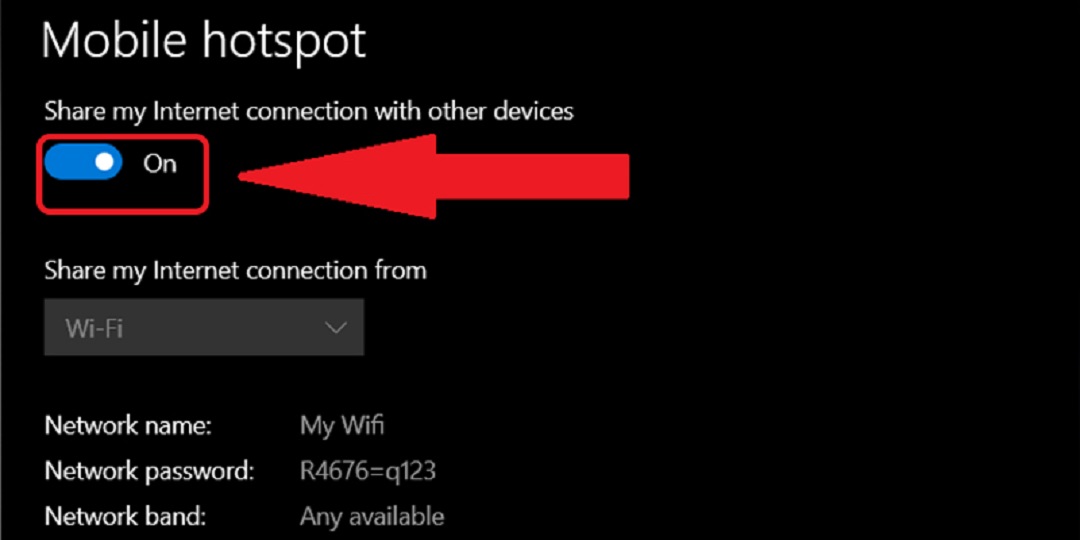Open the Wi-Fi connection source dropdown

pos(204,327)
